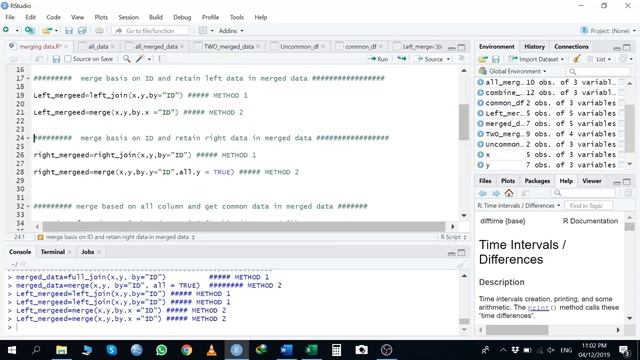Open Chrome from the taskbar
Image resolution: width=640 pixels, height=360 pixels.
tap(187, 350)
